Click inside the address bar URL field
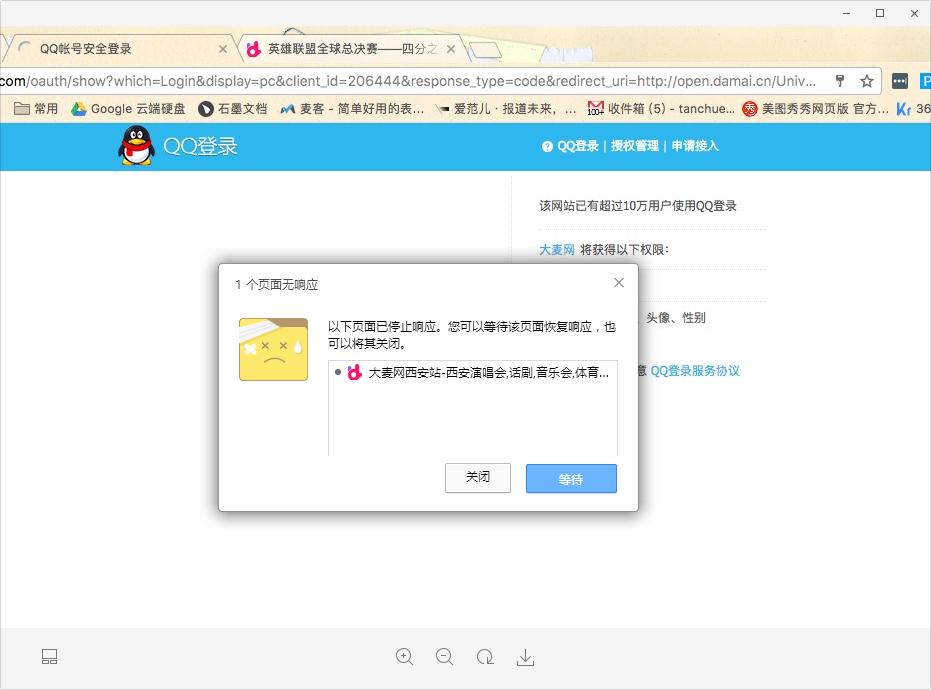This screenshot has height=690, width=931. click(x=400, y=81)
